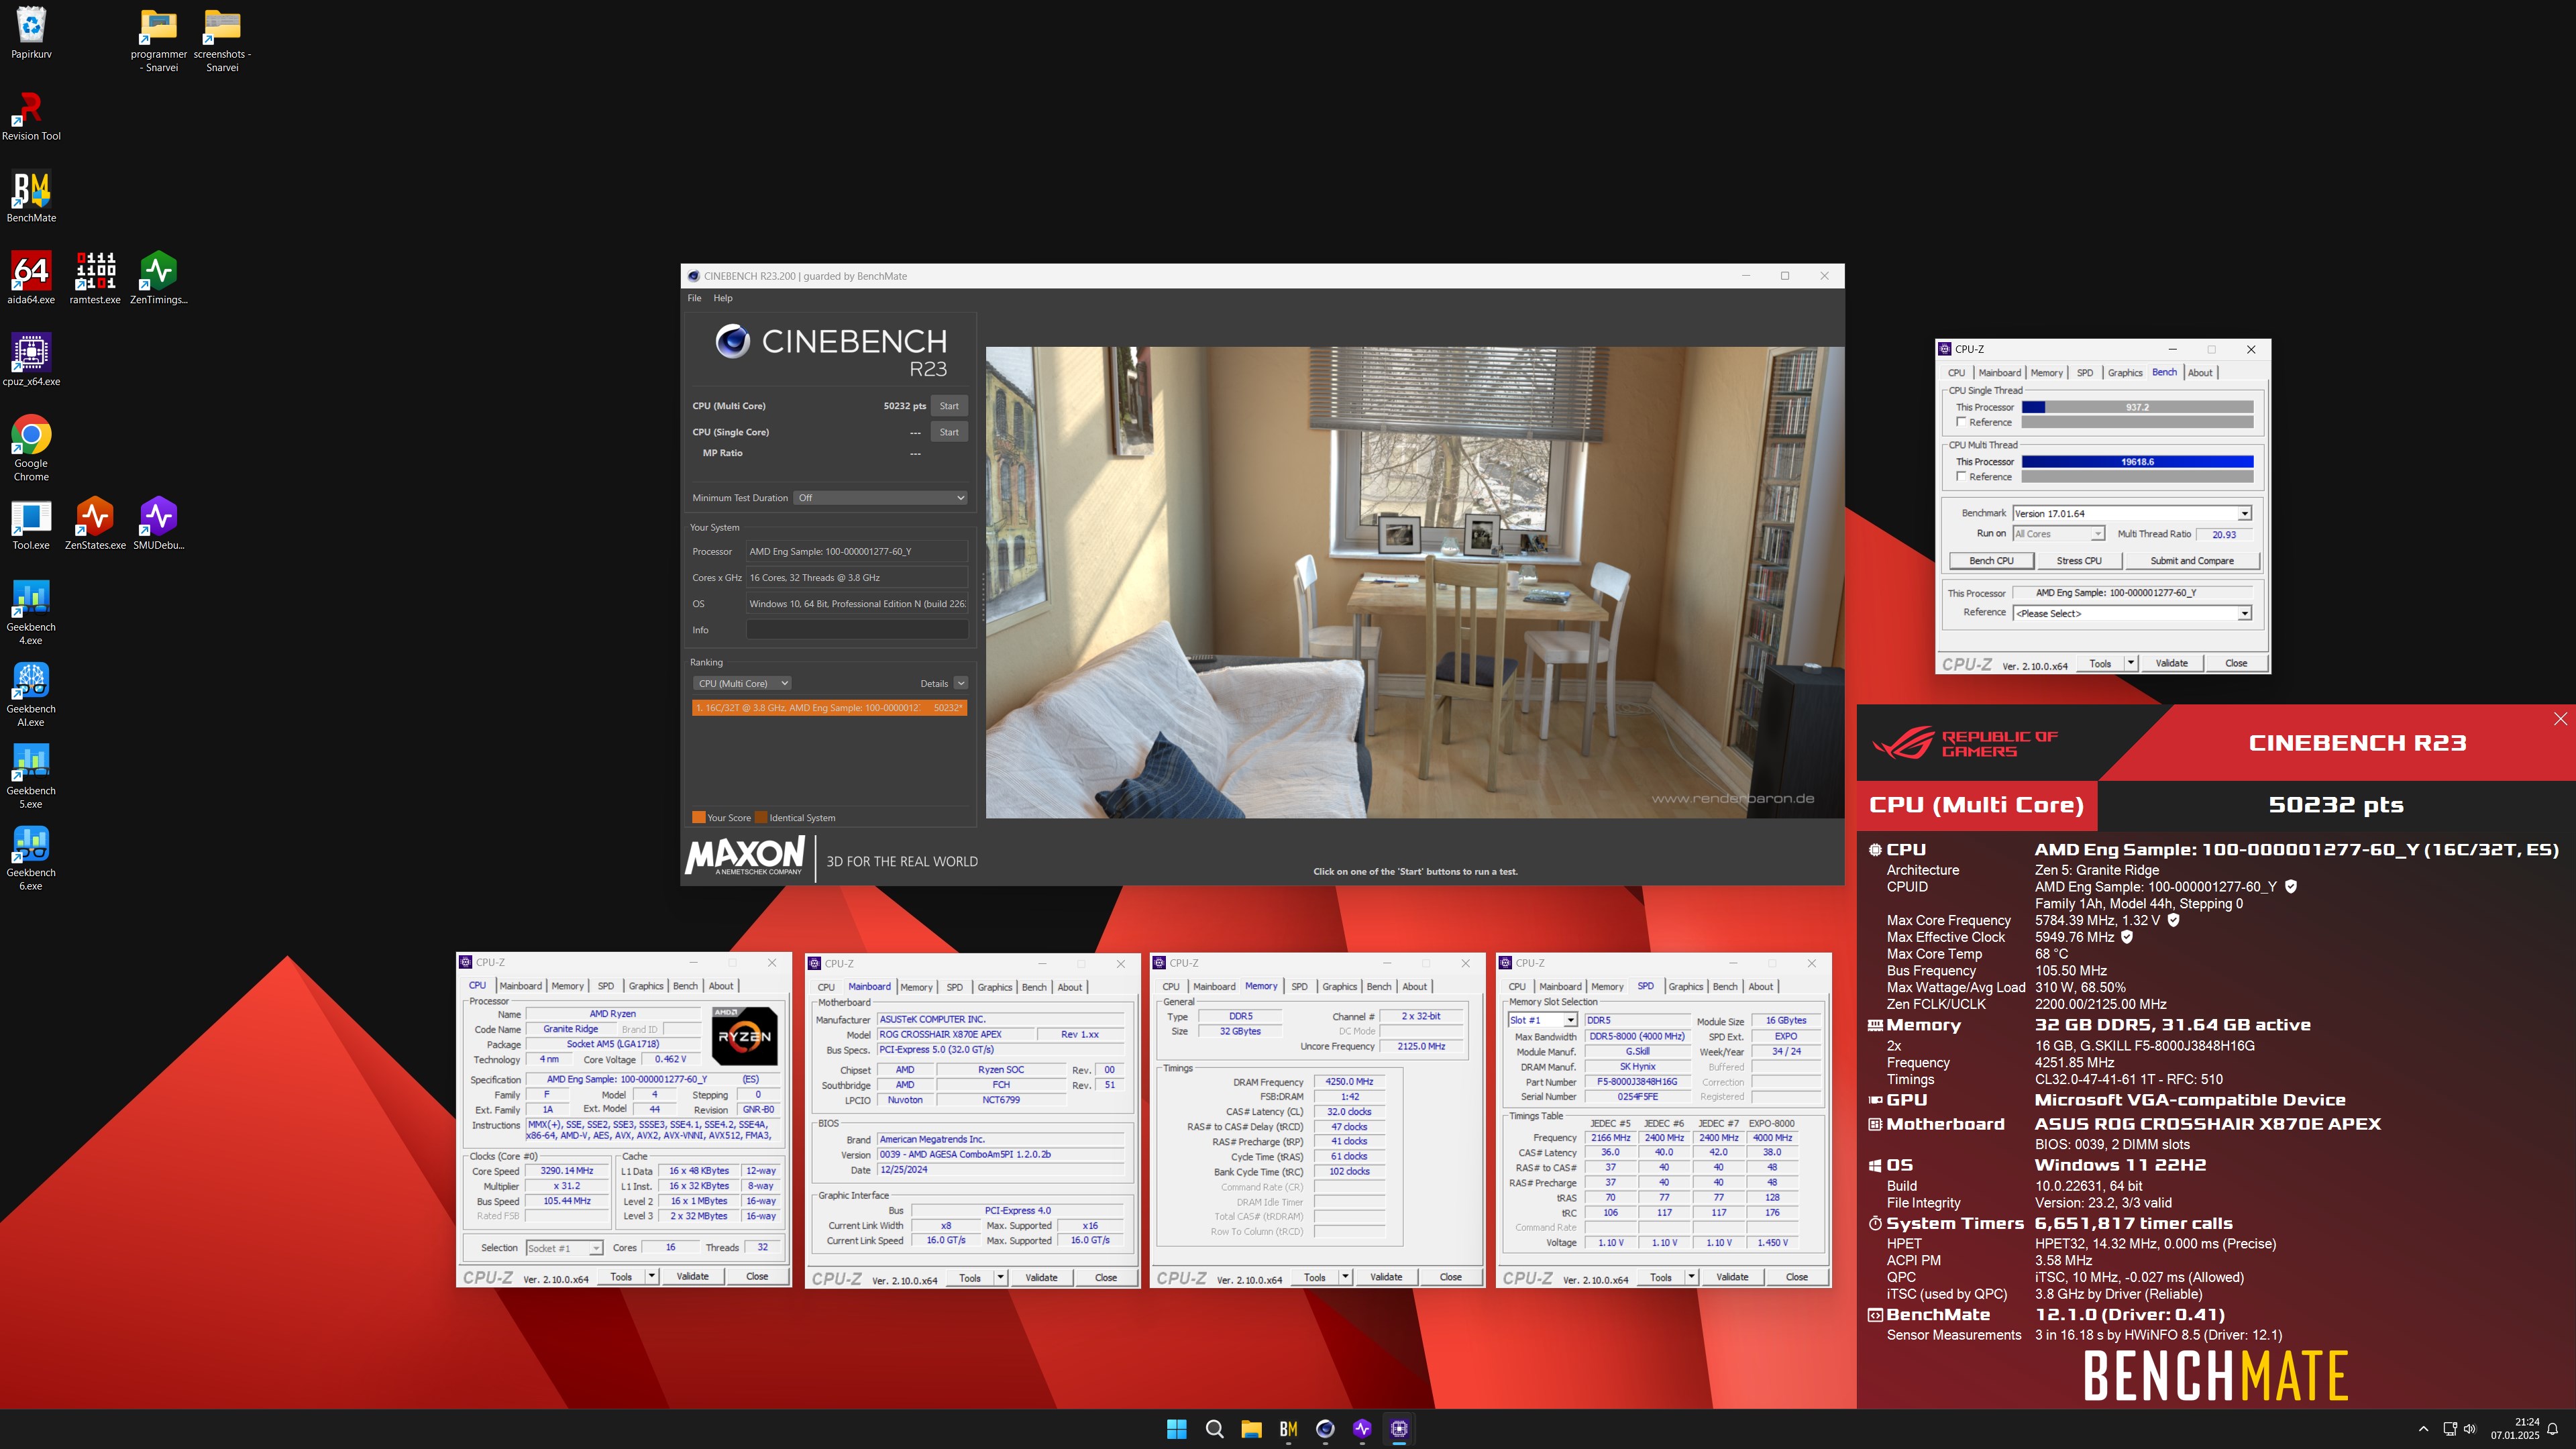Open the ramtest.exe desktop icon
The width and height of the screenshot is (2576, 1449).
(95, 279)
